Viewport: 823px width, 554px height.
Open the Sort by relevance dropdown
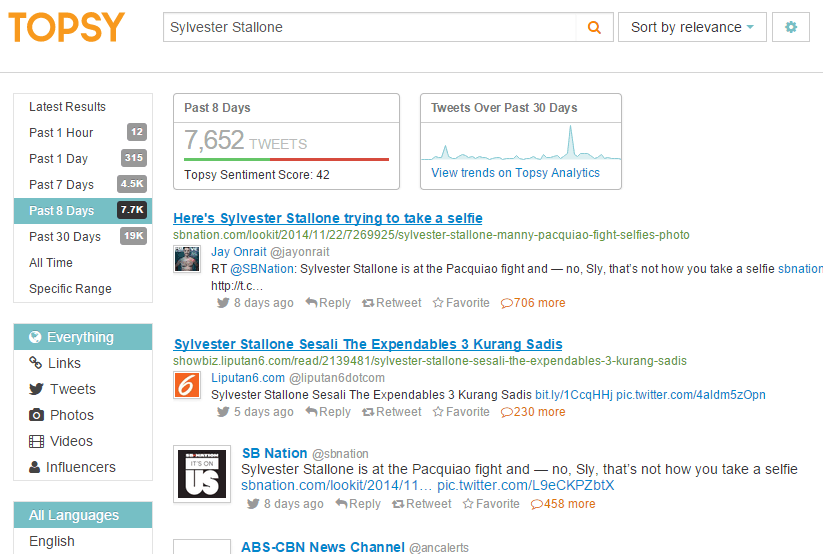692,27
